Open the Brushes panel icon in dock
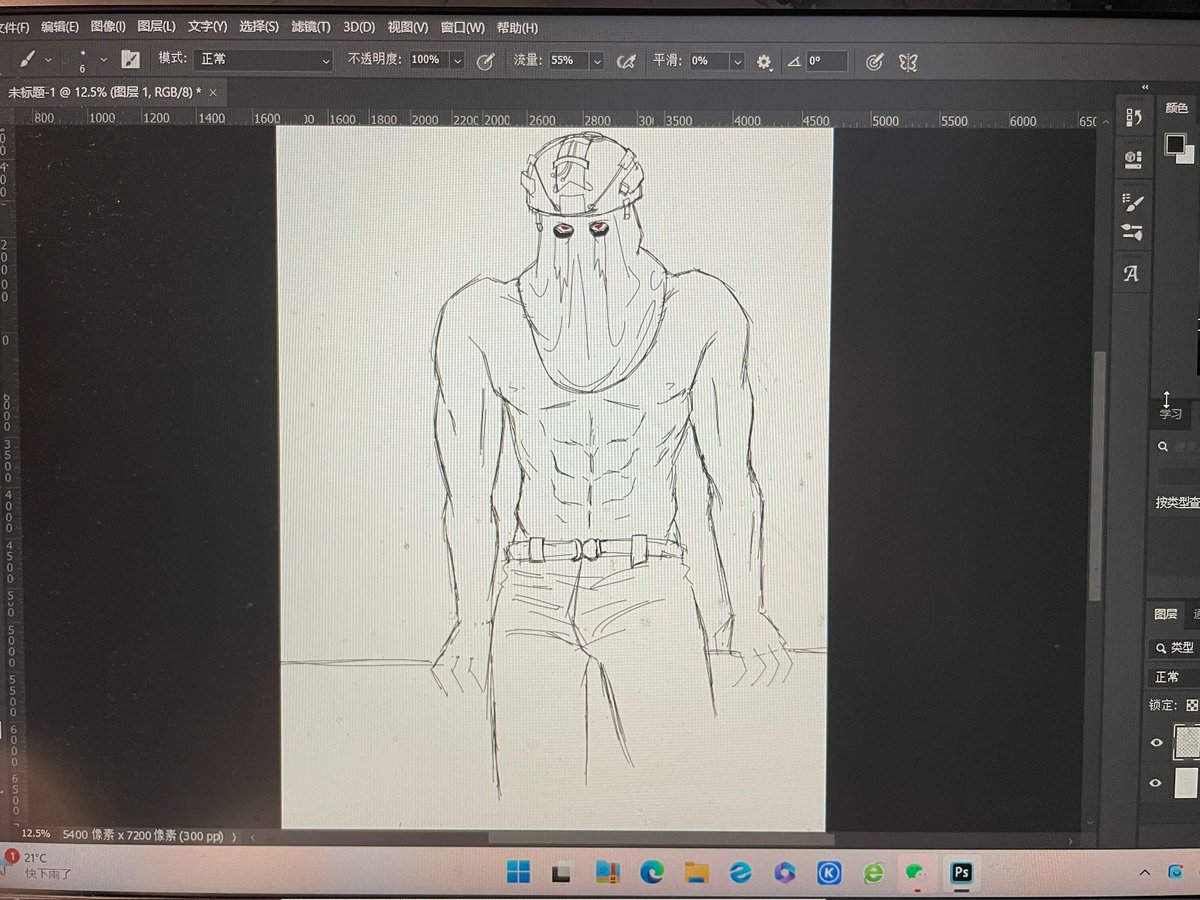The width and height of the screenshot is (1200, 900). tap(1133, 203)
